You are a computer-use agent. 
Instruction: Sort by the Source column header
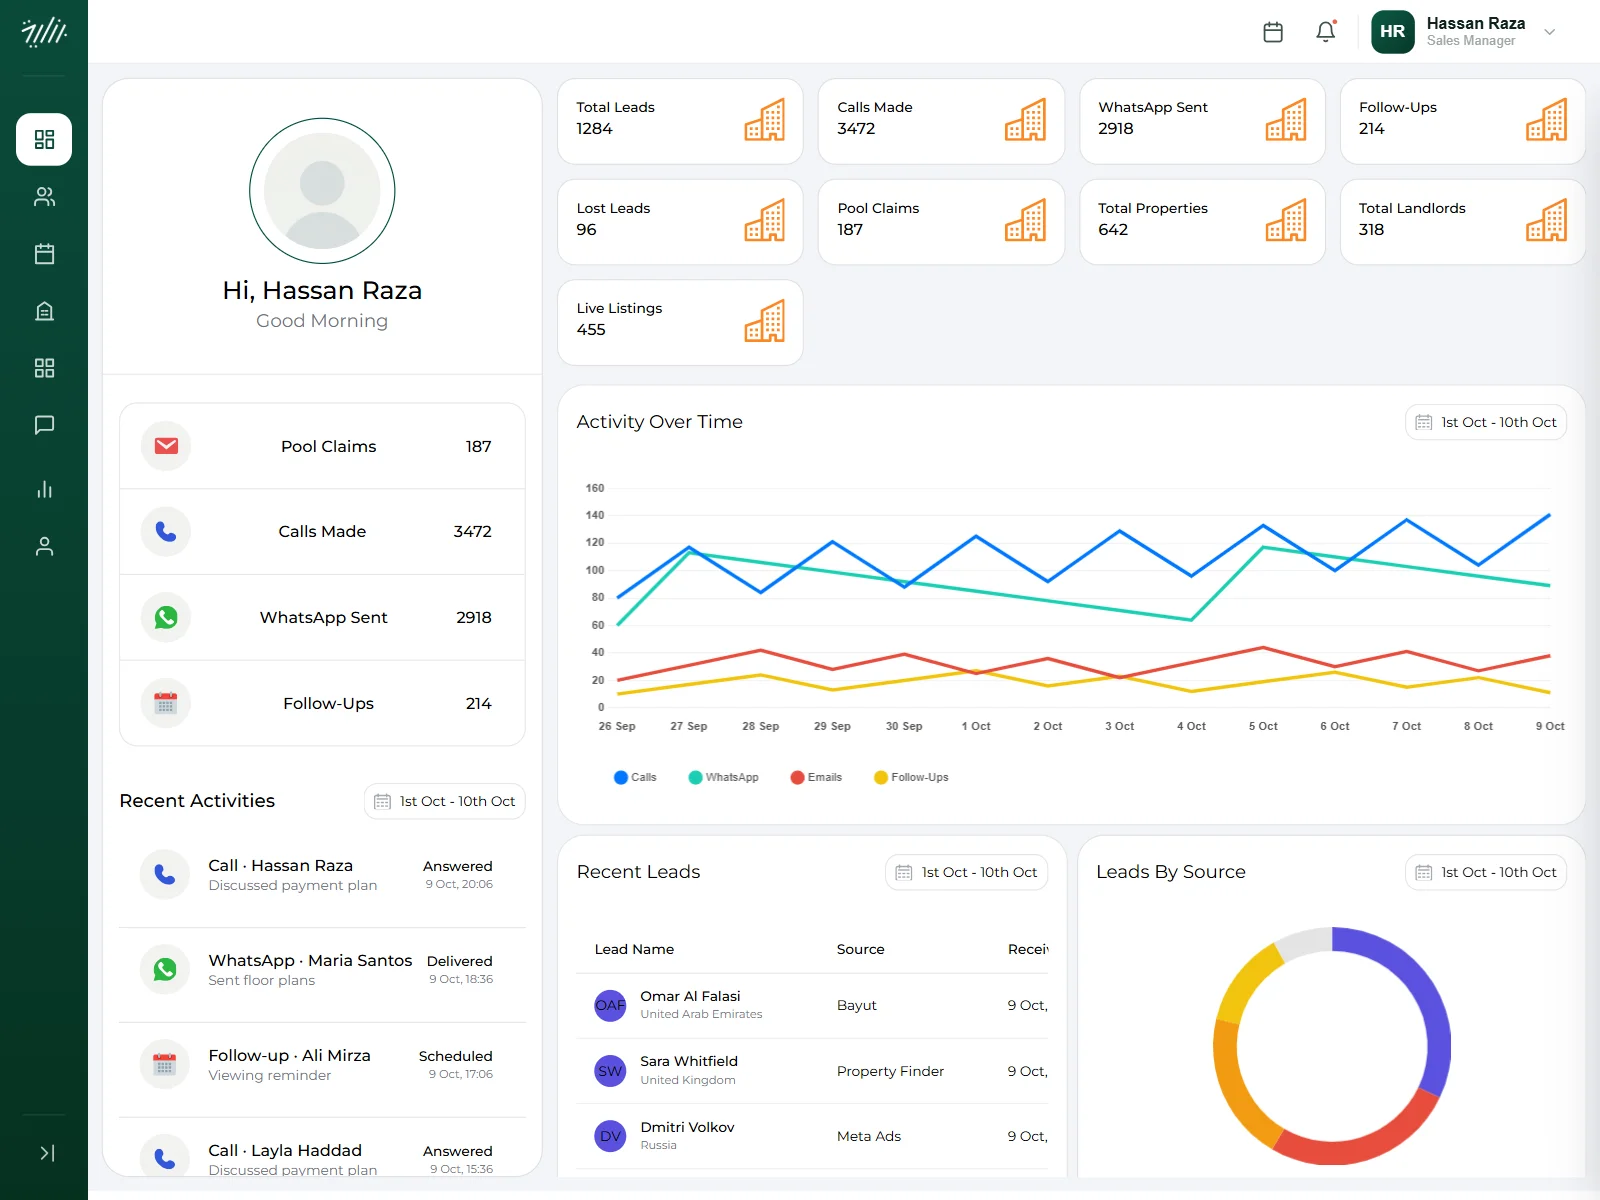coord(861,949)
